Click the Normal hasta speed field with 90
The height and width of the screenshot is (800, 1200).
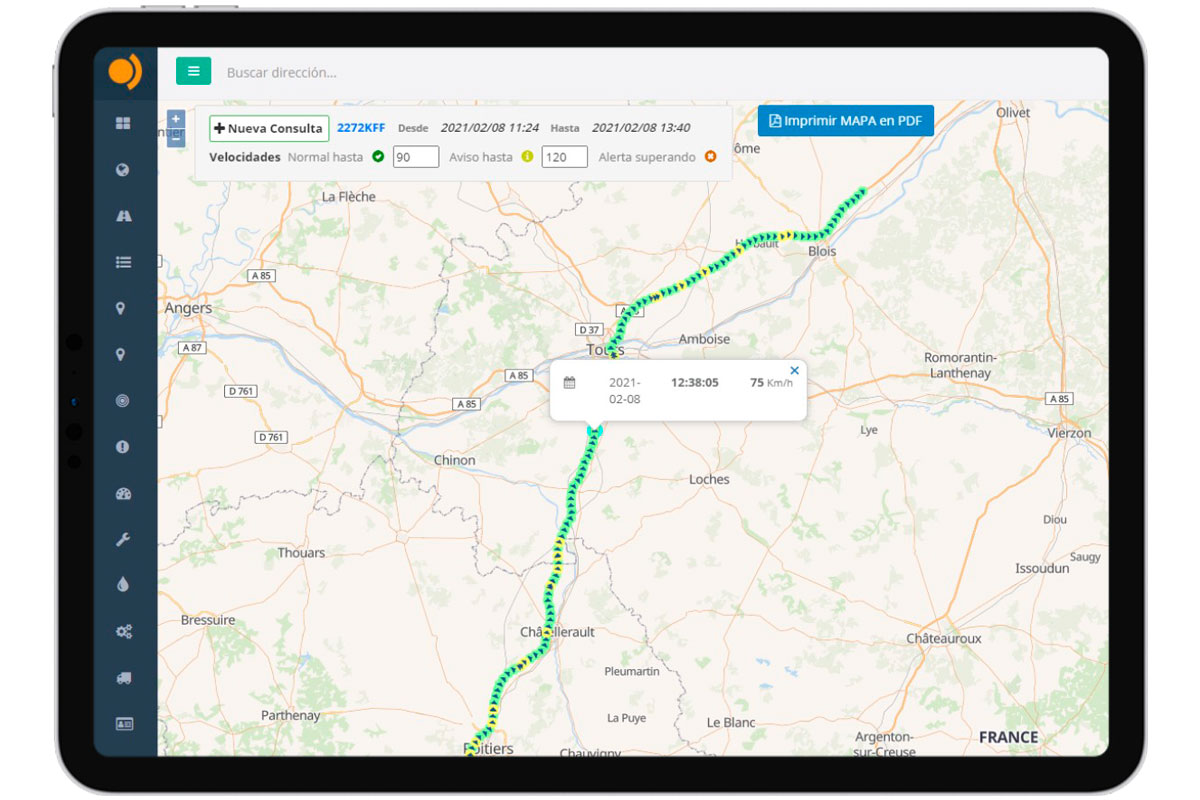(415, 157)
